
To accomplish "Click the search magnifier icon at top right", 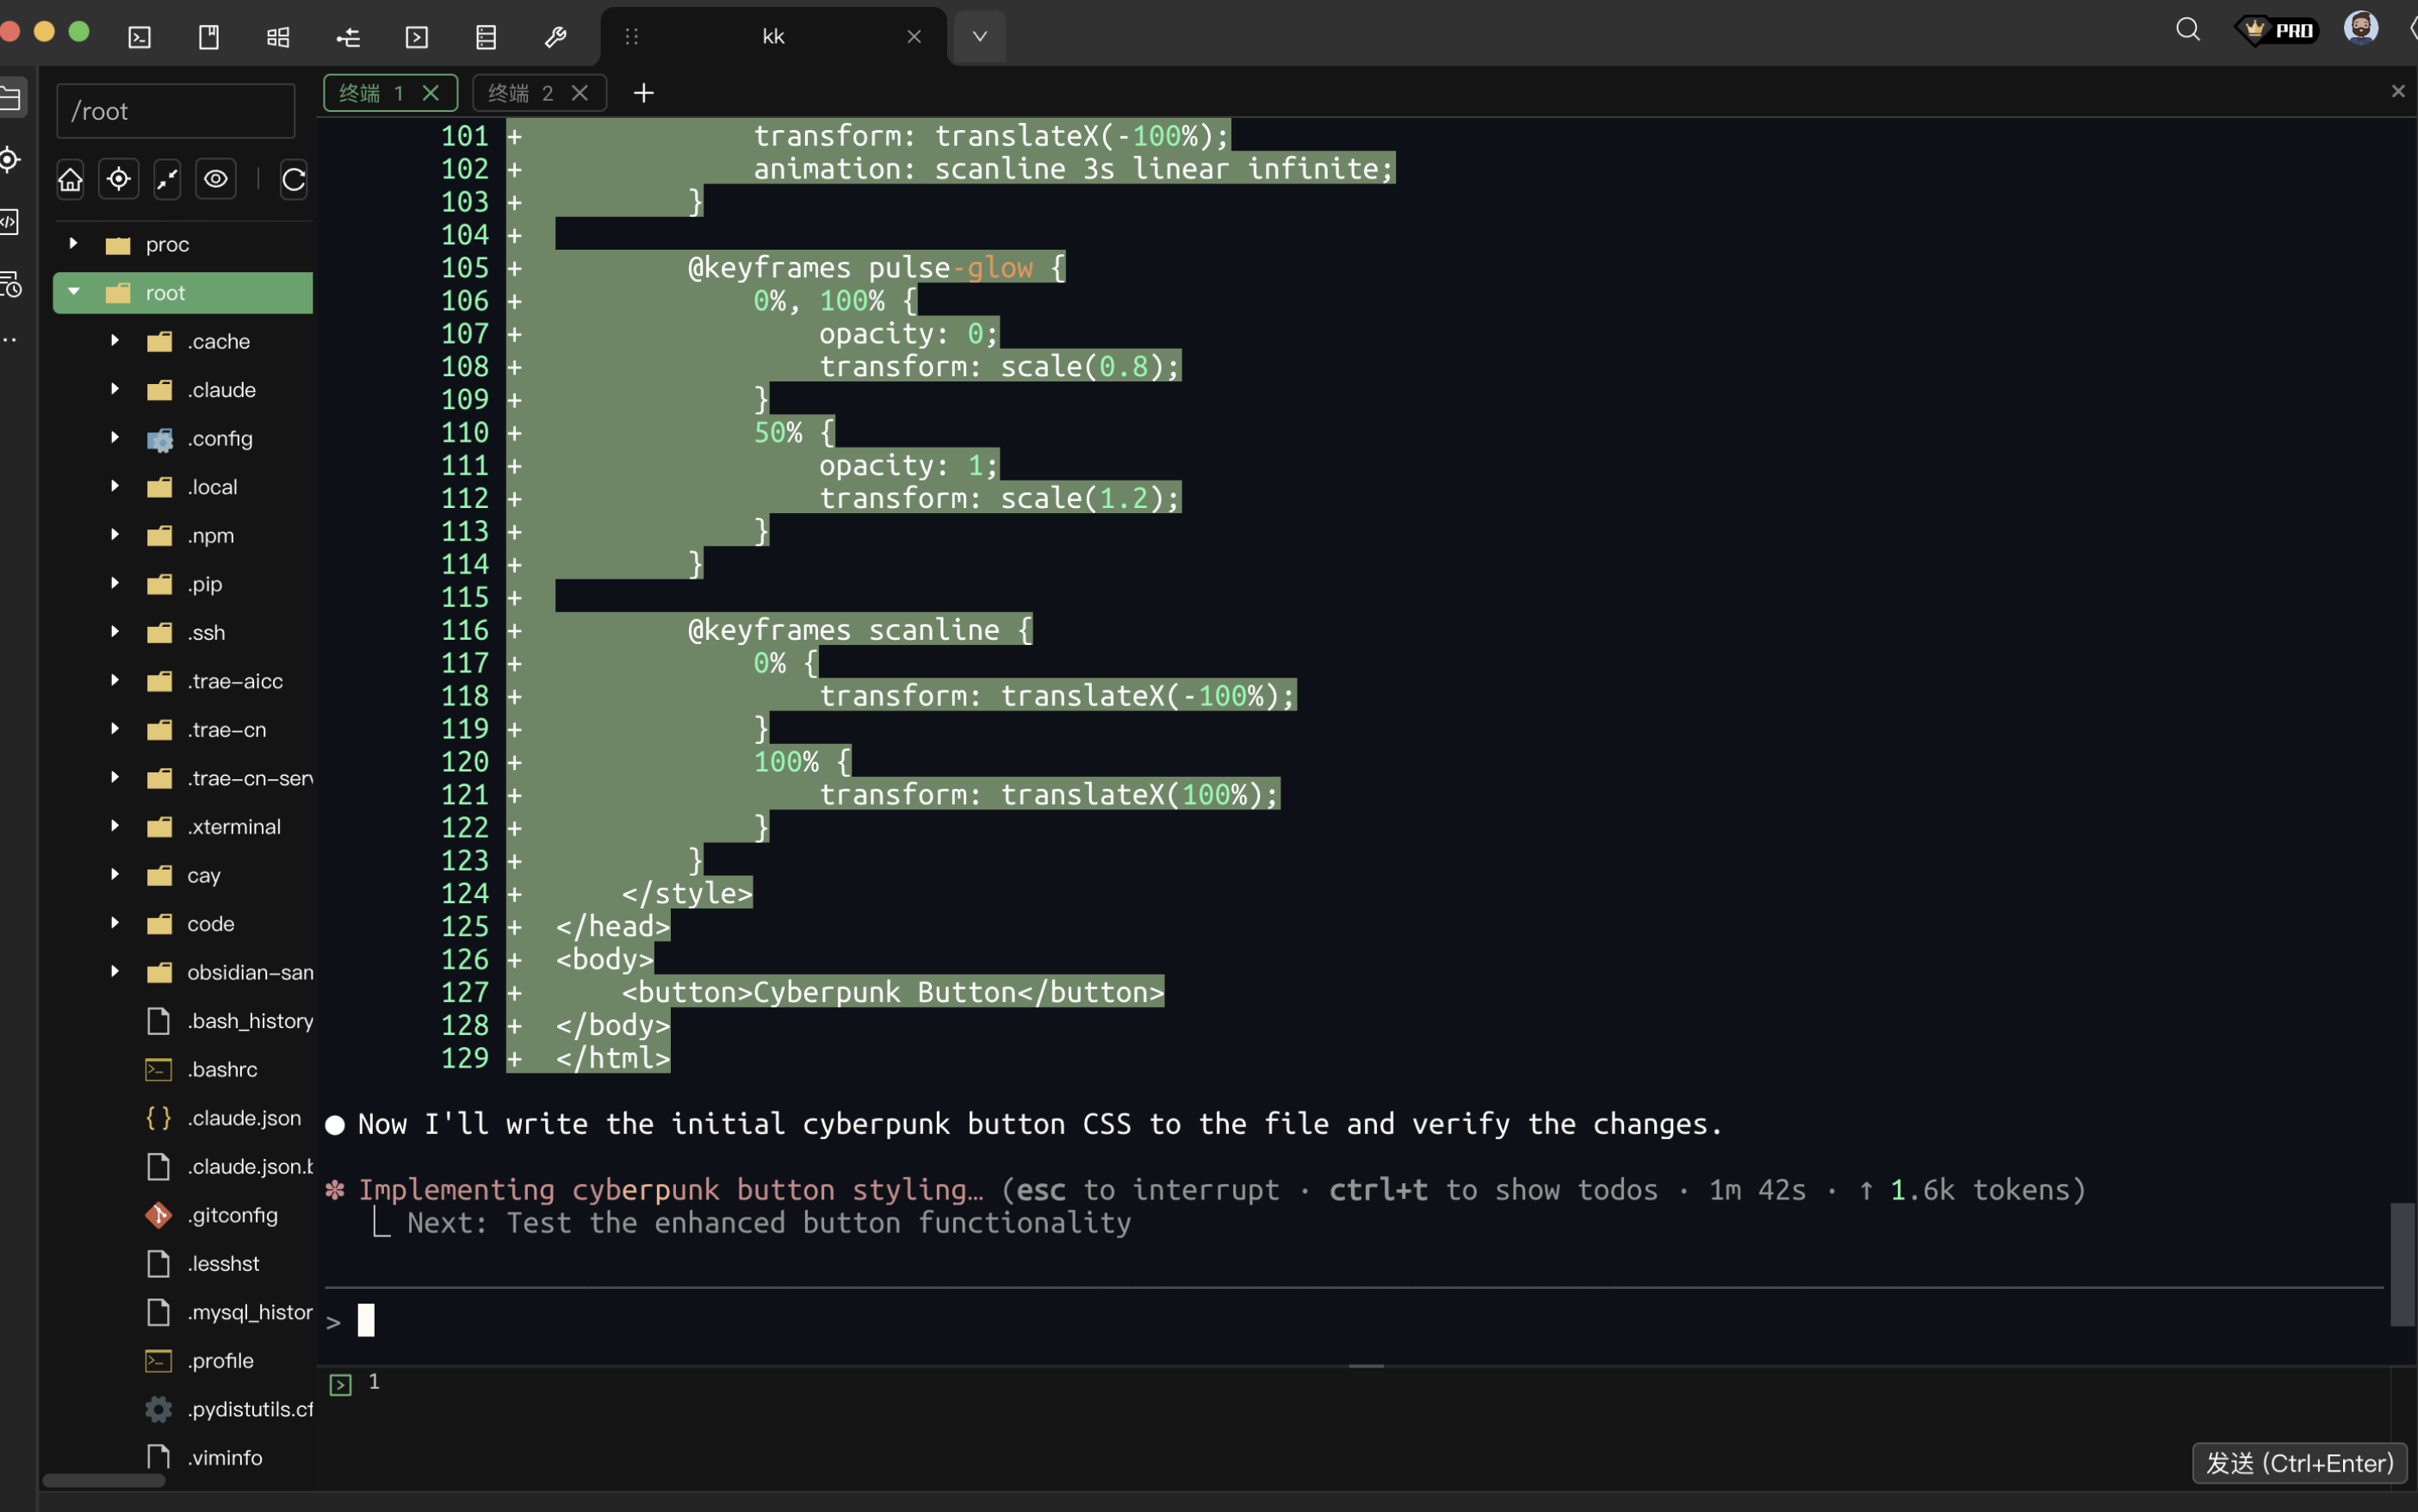I will (x=2187, y=30).
